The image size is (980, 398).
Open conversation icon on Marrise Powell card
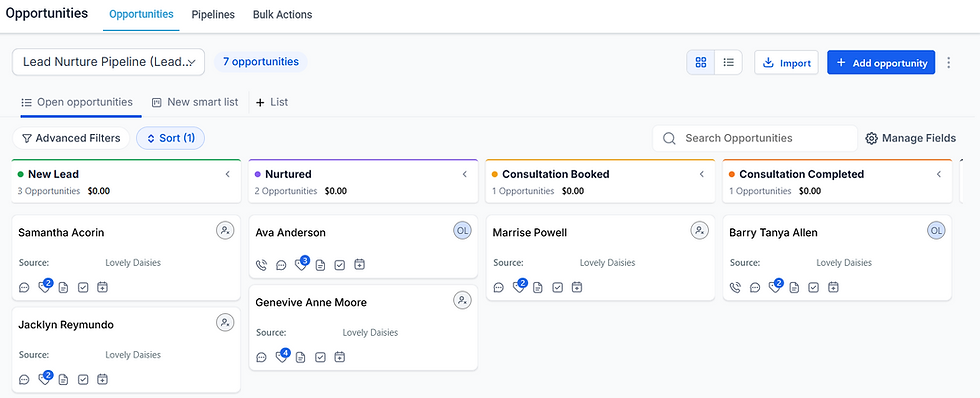point(499,287)
